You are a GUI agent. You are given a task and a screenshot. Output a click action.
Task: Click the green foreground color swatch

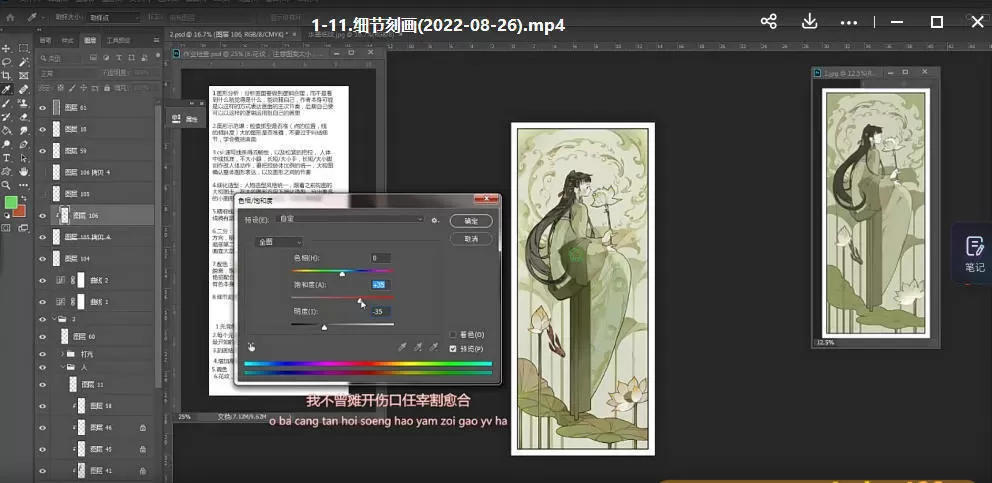point(11,203)
